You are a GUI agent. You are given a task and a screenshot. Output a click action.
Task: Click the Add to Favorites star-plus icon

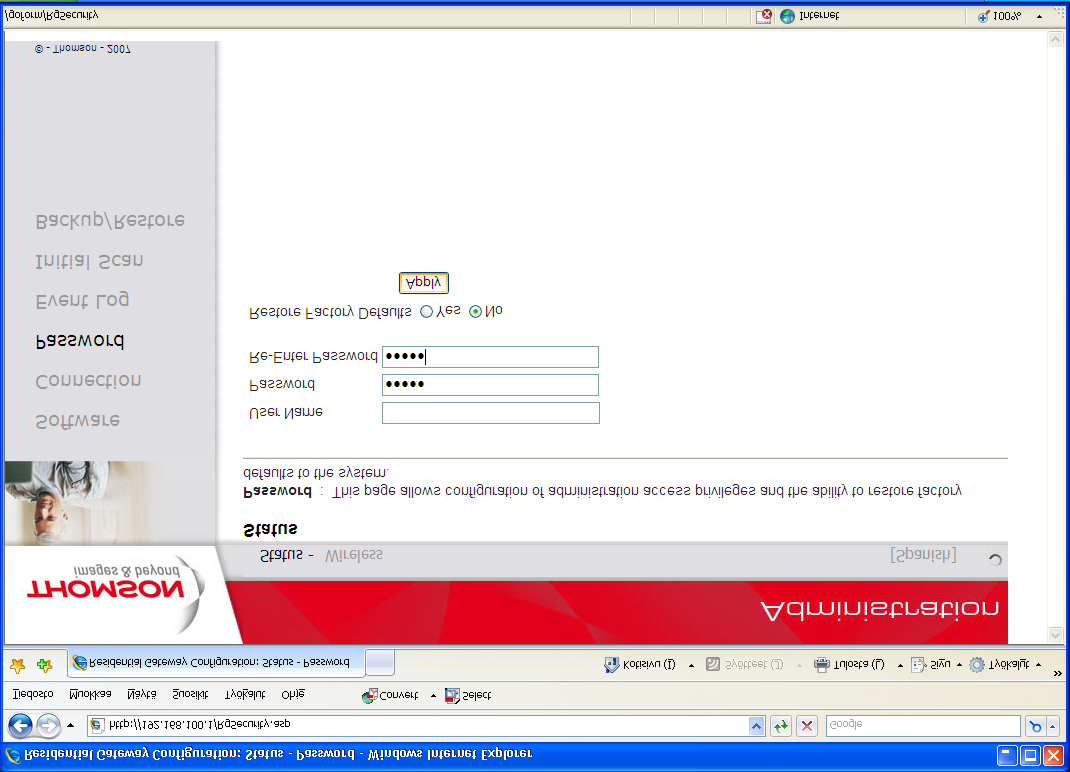coord(45,664)
